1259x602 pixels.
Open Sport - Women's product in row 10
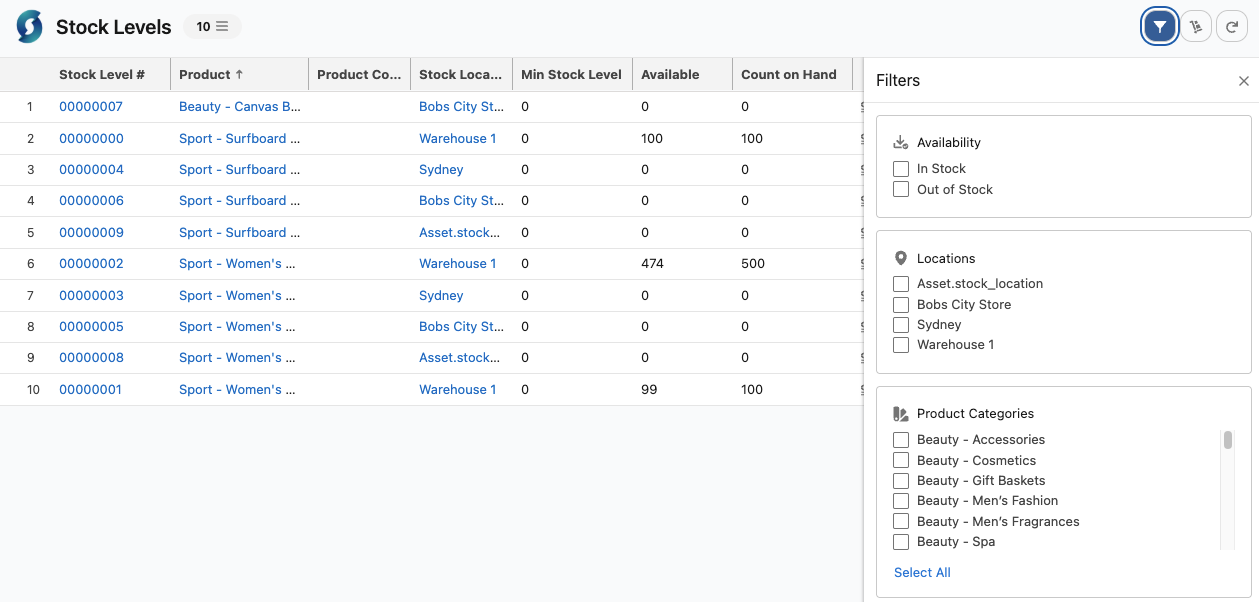click(238, 390)
